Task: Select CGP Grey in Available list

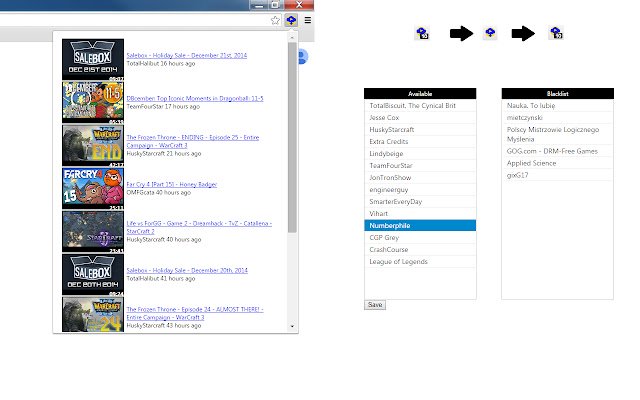Action: 420,238
